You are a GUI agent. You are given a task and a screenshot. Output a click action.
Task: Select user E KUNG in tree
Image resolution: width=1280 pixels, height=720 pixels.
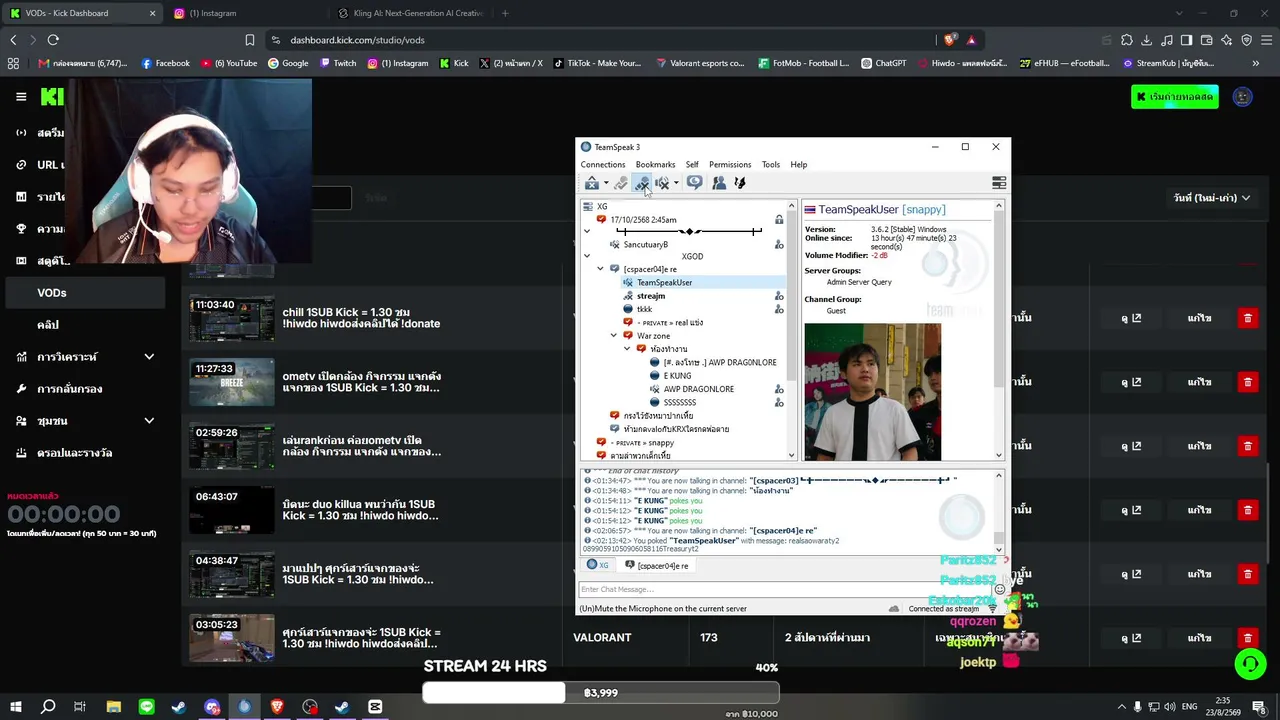677,376
